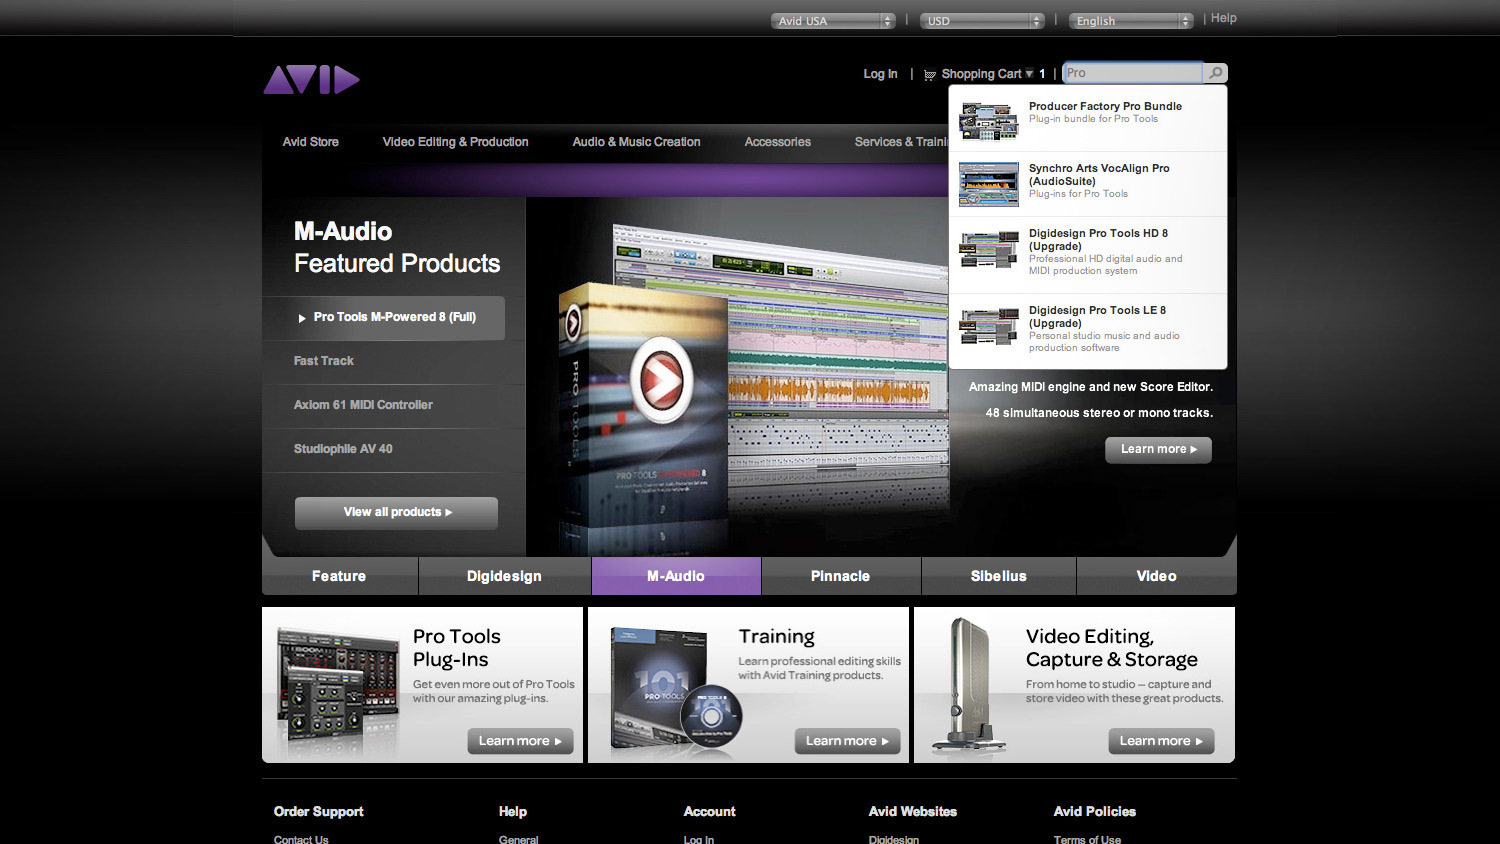
Task: Open the Accessories menu
Action: [777, 142]
